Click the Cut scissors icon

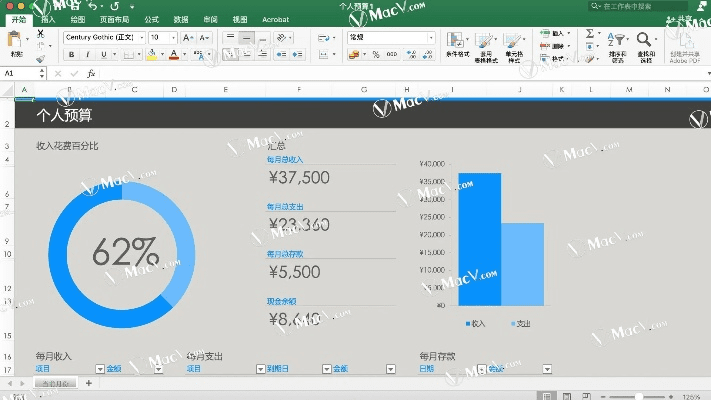[x=40, y=34]
